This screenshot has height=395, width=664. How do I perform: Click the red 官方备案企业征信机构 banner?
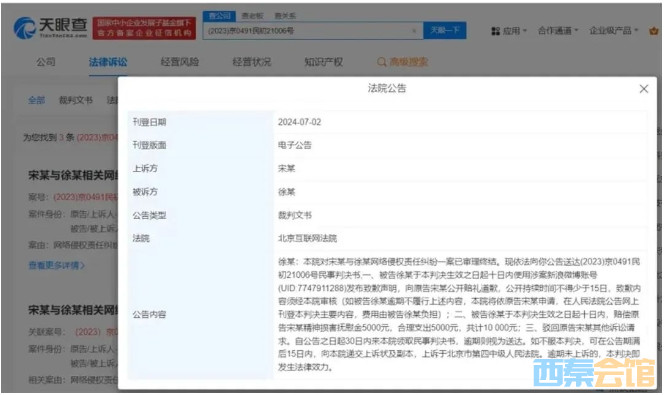[144, 28]
